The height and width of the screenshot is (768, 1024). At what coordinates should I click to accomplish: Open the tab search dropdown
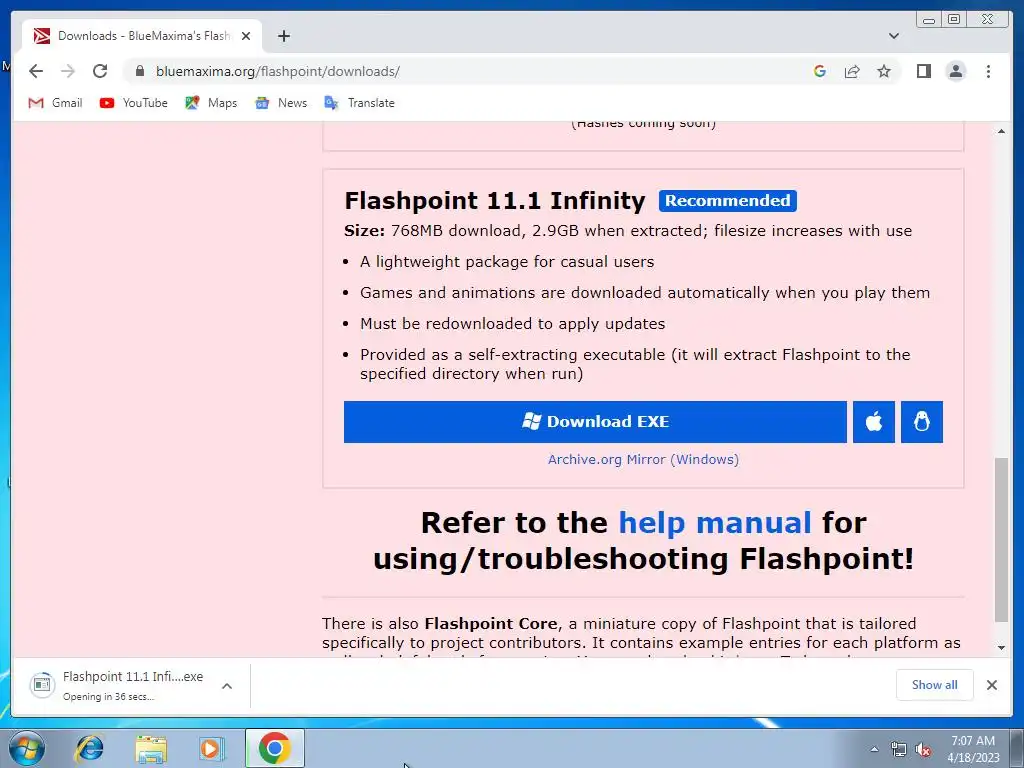click(x=894, y=36)
